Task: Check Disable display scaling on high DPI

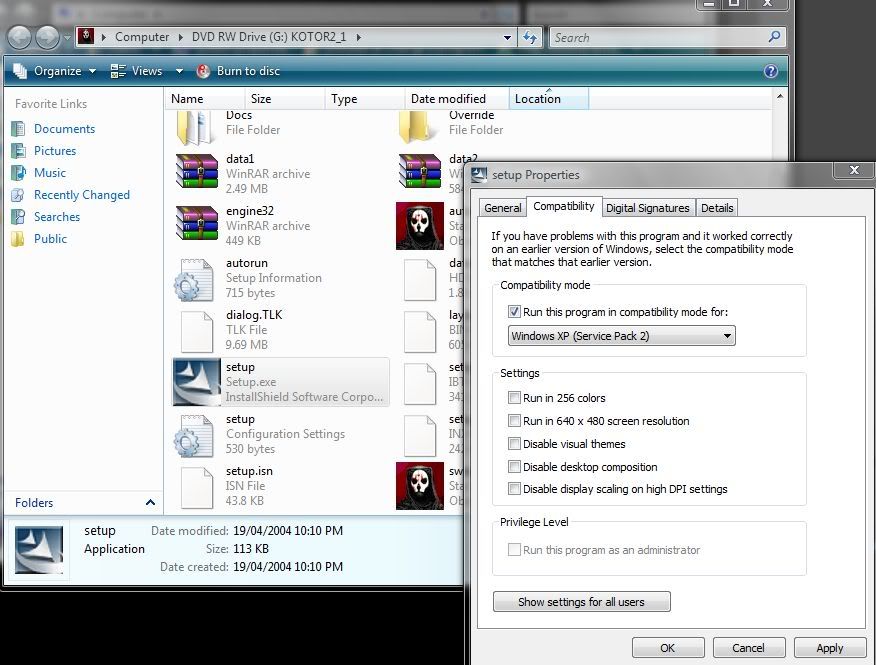Action: (x=514, y=489)
